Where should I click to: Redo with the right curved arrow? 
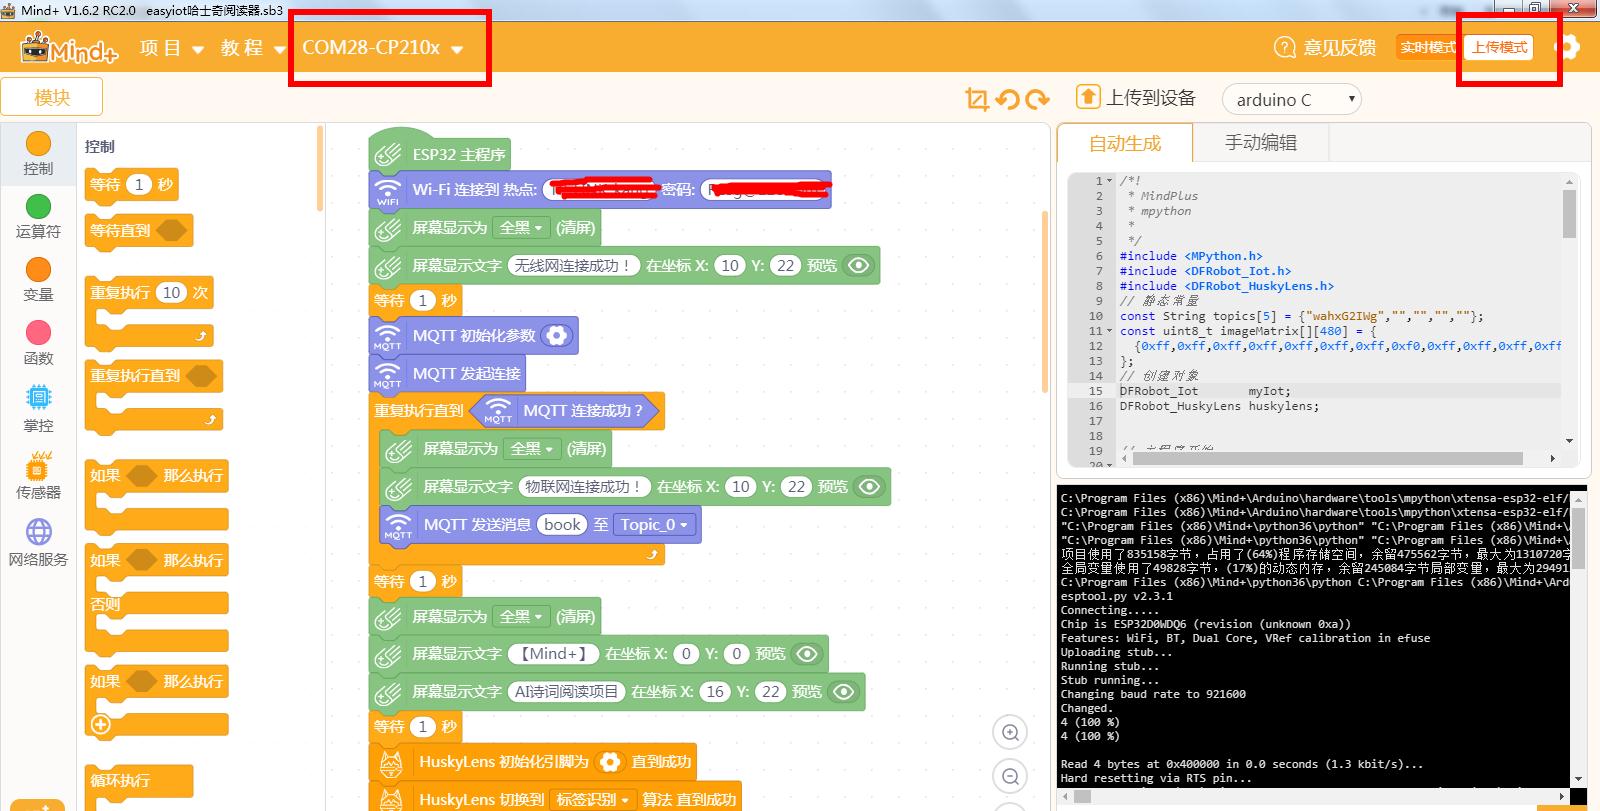click(1038, 99)
